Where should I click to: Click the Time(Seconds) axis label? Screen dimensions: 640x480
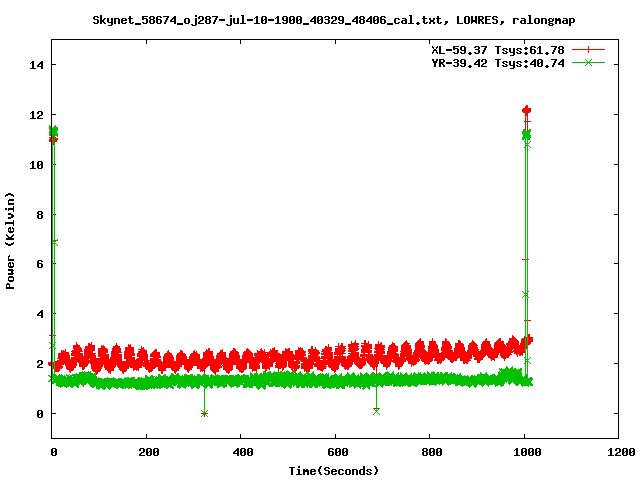pyautogui.click(x=333, y=471)
